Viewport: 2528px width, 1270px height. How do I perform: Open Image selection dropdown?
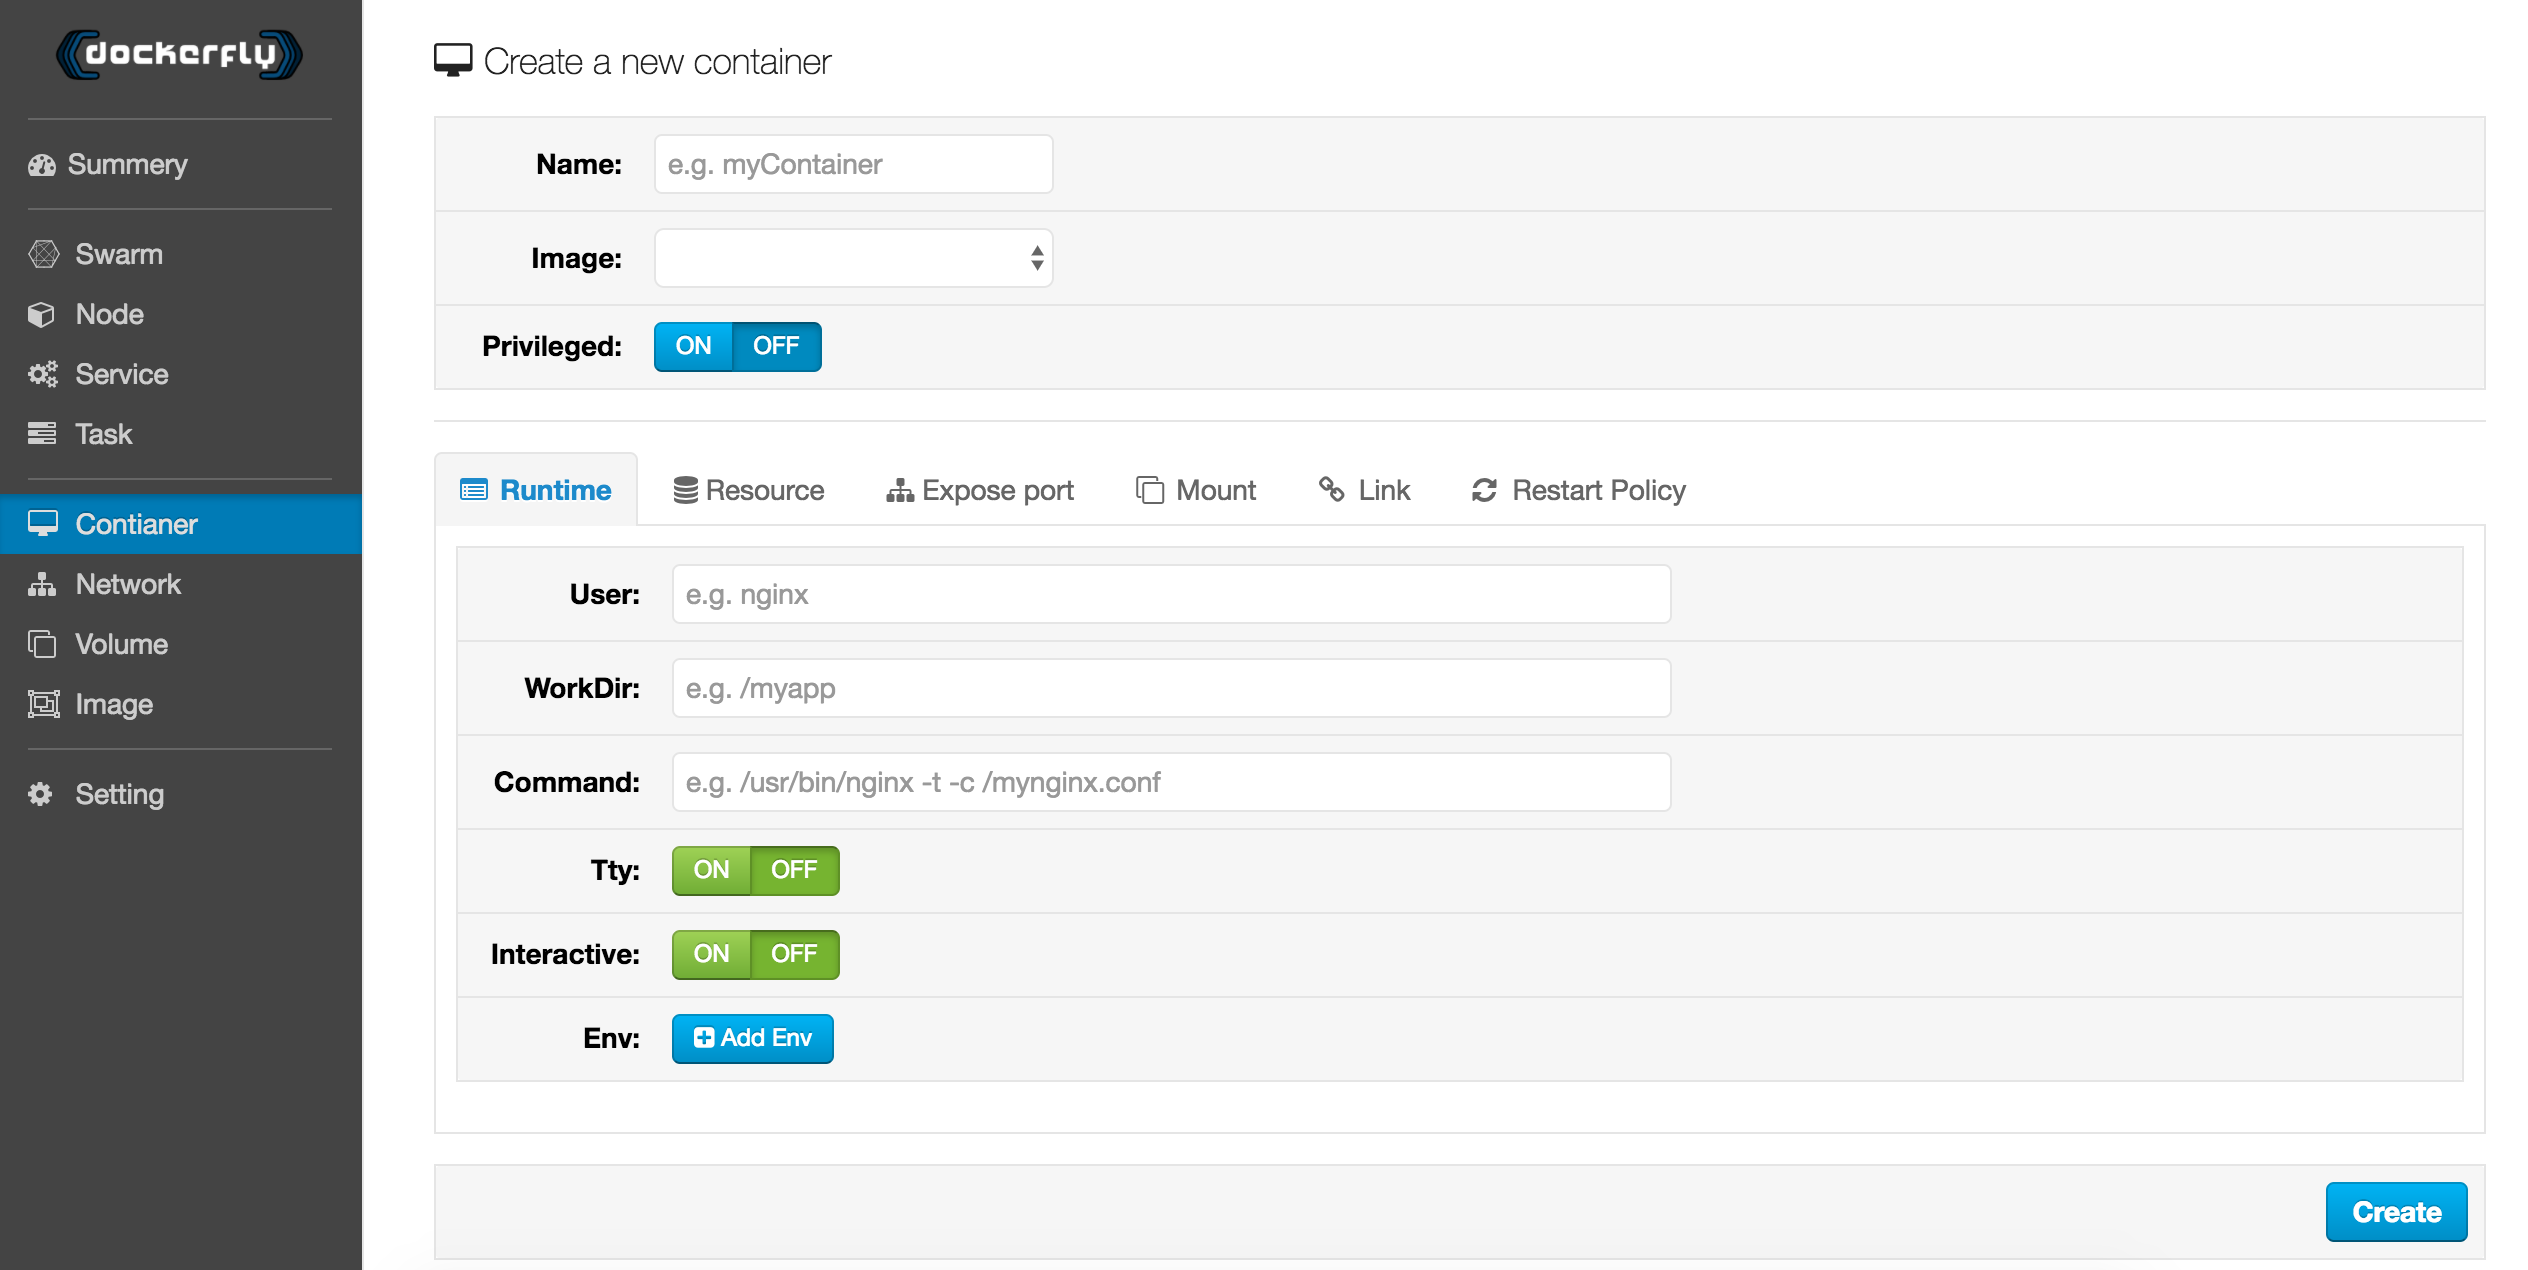853,258
